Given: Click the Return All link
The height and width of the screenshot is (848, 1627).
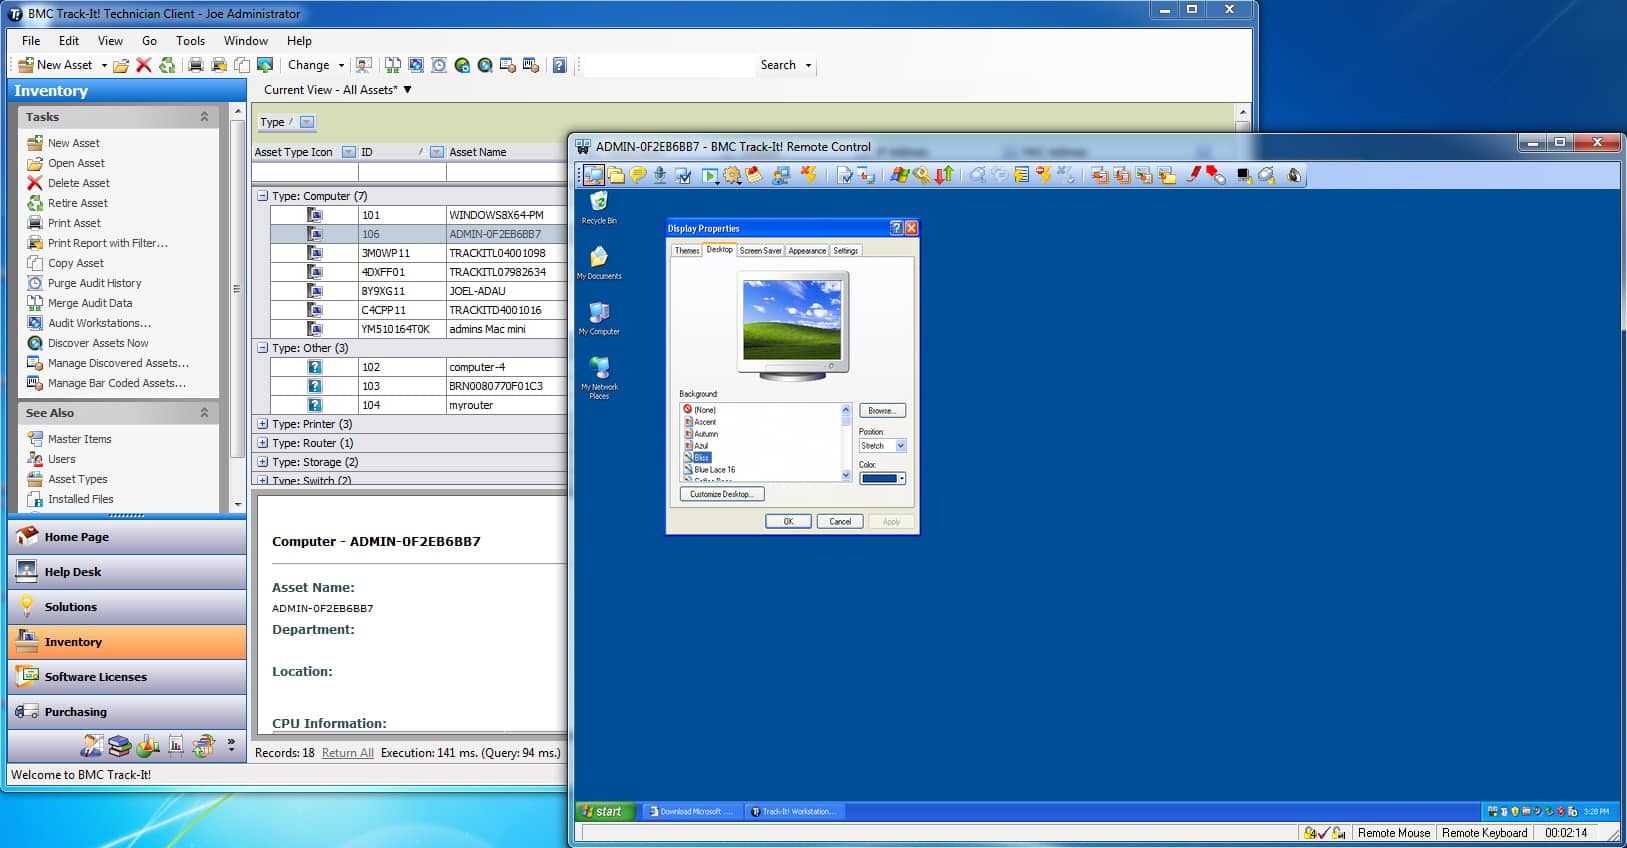Looking at the screenshot, I should [x=348, y=753].
